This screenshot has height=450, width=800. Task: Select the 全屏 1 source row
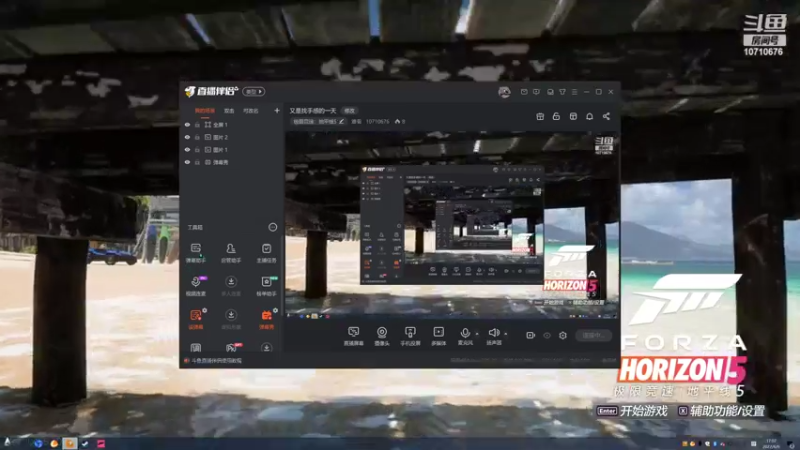232,124
